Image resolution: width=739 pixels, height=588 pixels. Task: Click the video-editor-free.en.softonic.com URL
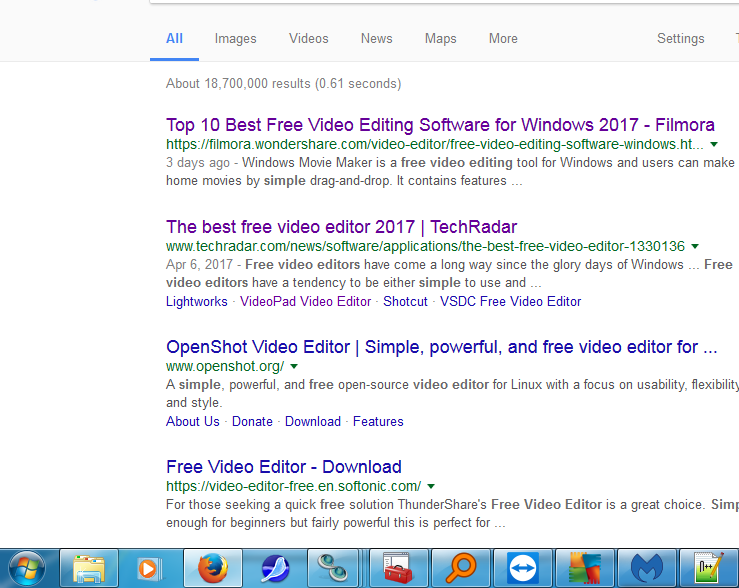tap(293, 486)
